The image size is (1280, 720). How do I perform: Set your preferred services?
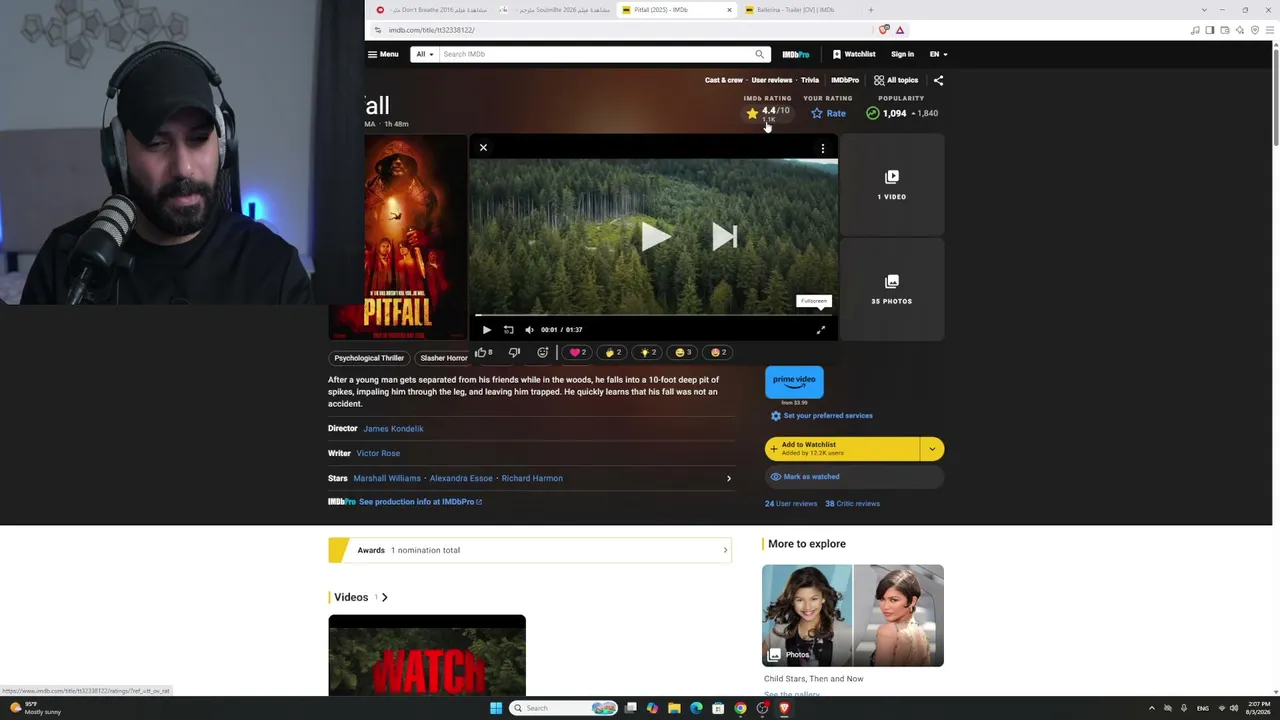[821, 416]
